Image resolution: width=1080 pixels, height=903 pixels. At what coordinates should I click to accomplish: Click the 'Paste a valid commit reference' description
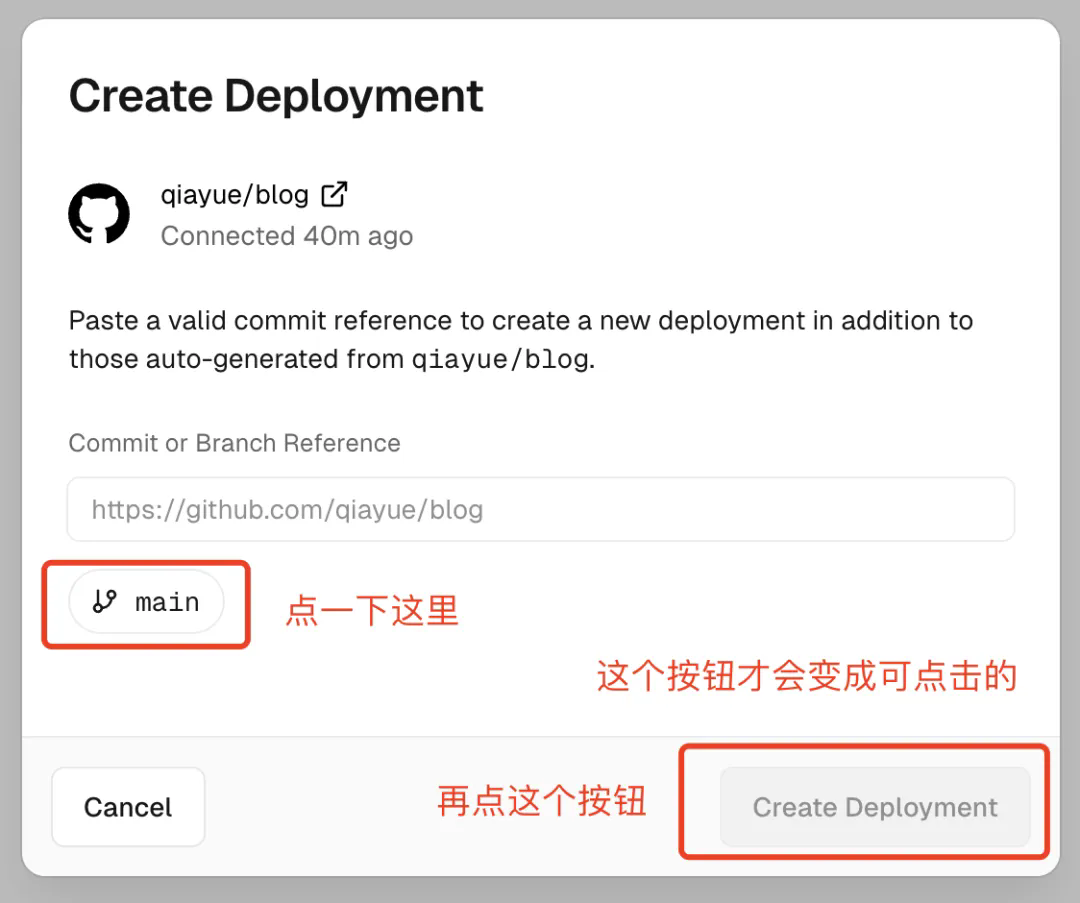click(x=521, y=340)
